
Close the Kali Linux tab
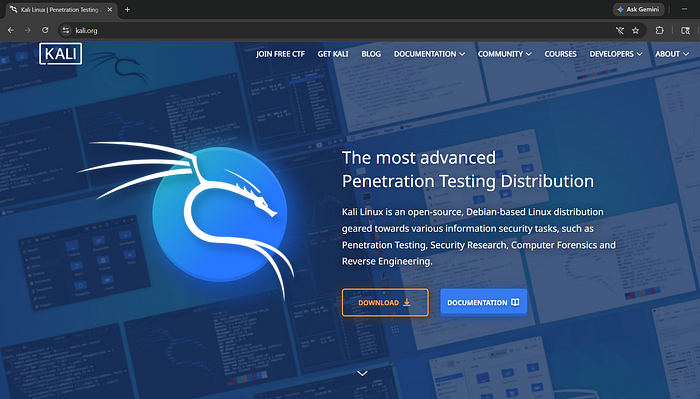coord(109,9)
